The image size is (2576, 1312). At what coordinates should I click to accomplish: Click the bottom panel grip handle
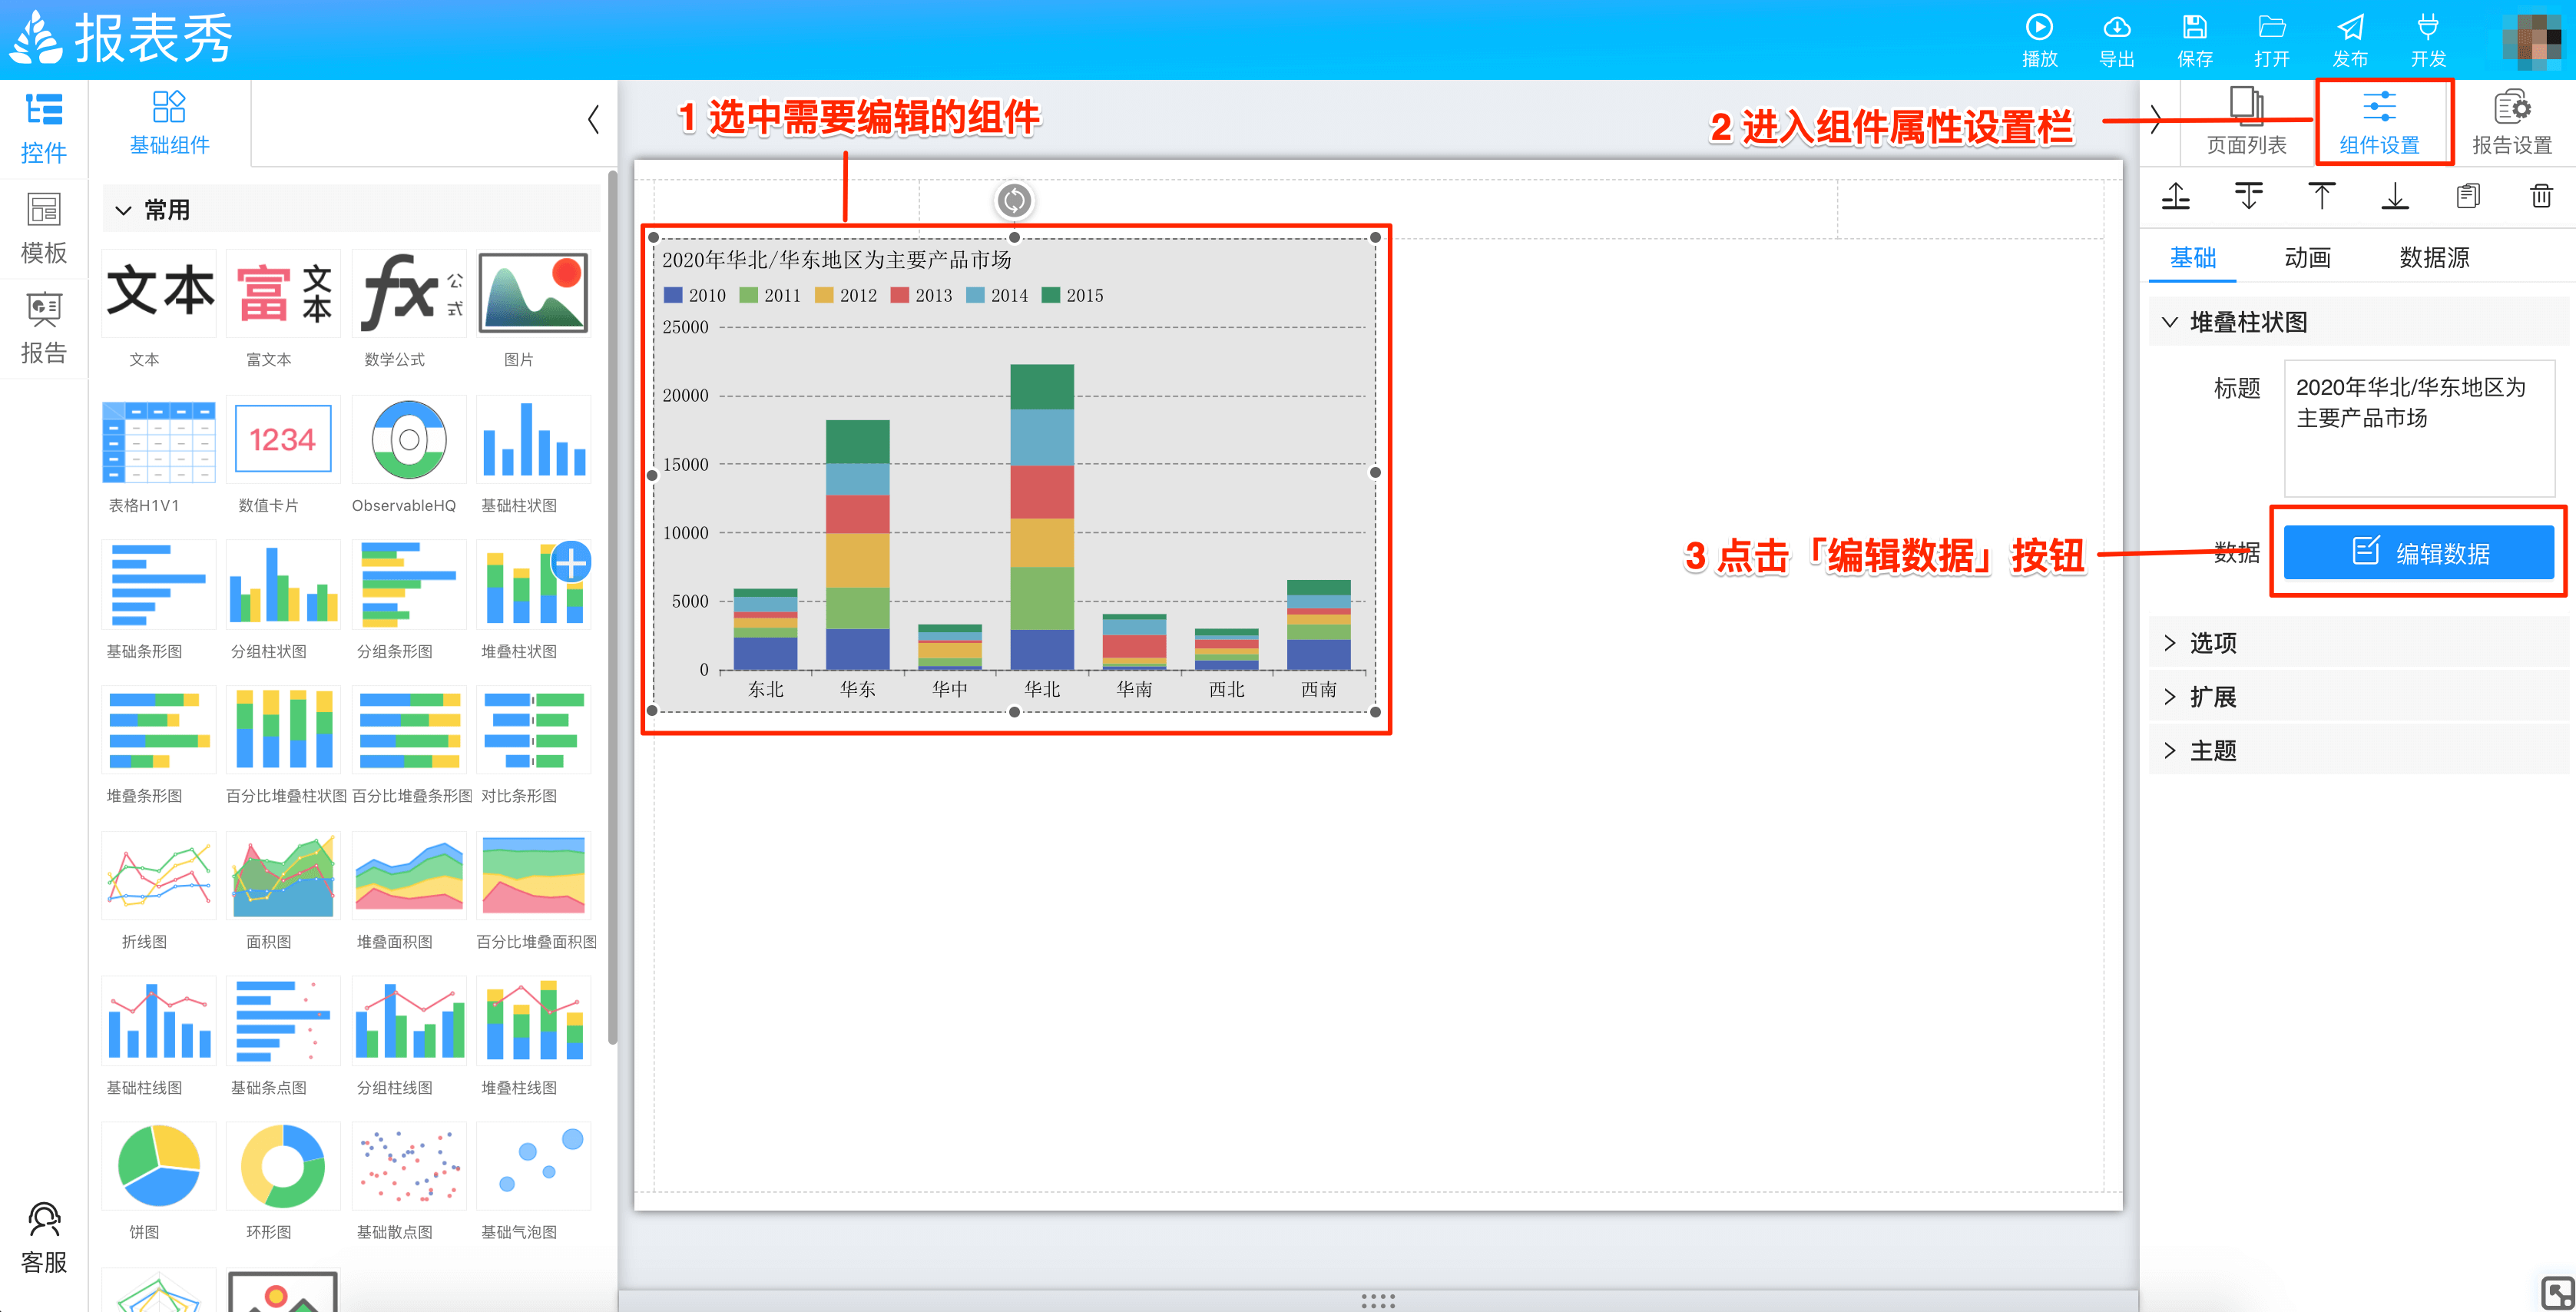tap(1378, 1301)
